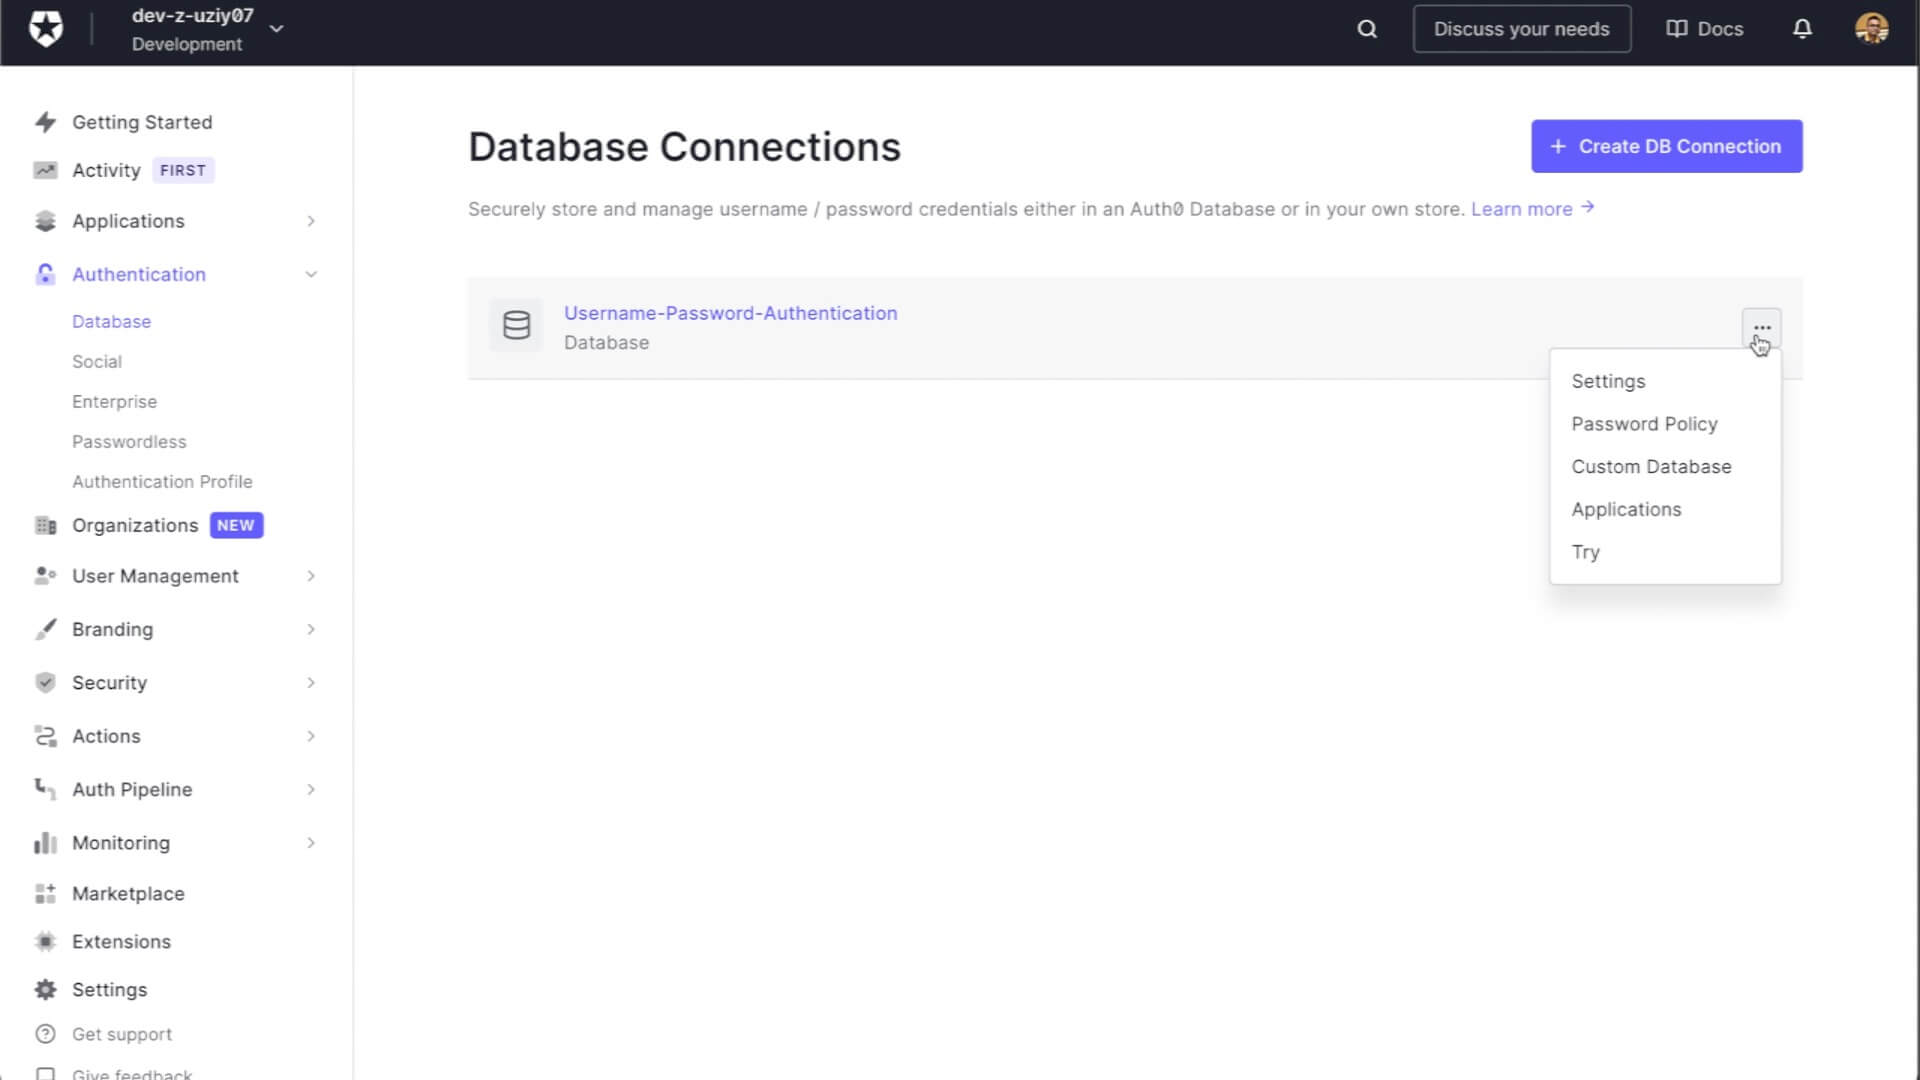Viewport: 1920px width, 1080px height.
Task: Select Social under Authentication
Action: tap(97, 361)
